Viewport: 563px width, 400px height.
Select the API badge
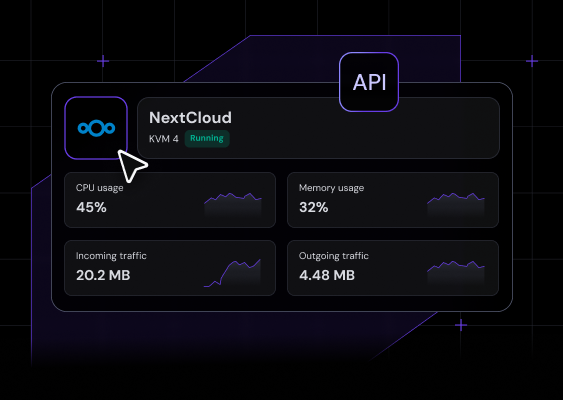[369, 82]
